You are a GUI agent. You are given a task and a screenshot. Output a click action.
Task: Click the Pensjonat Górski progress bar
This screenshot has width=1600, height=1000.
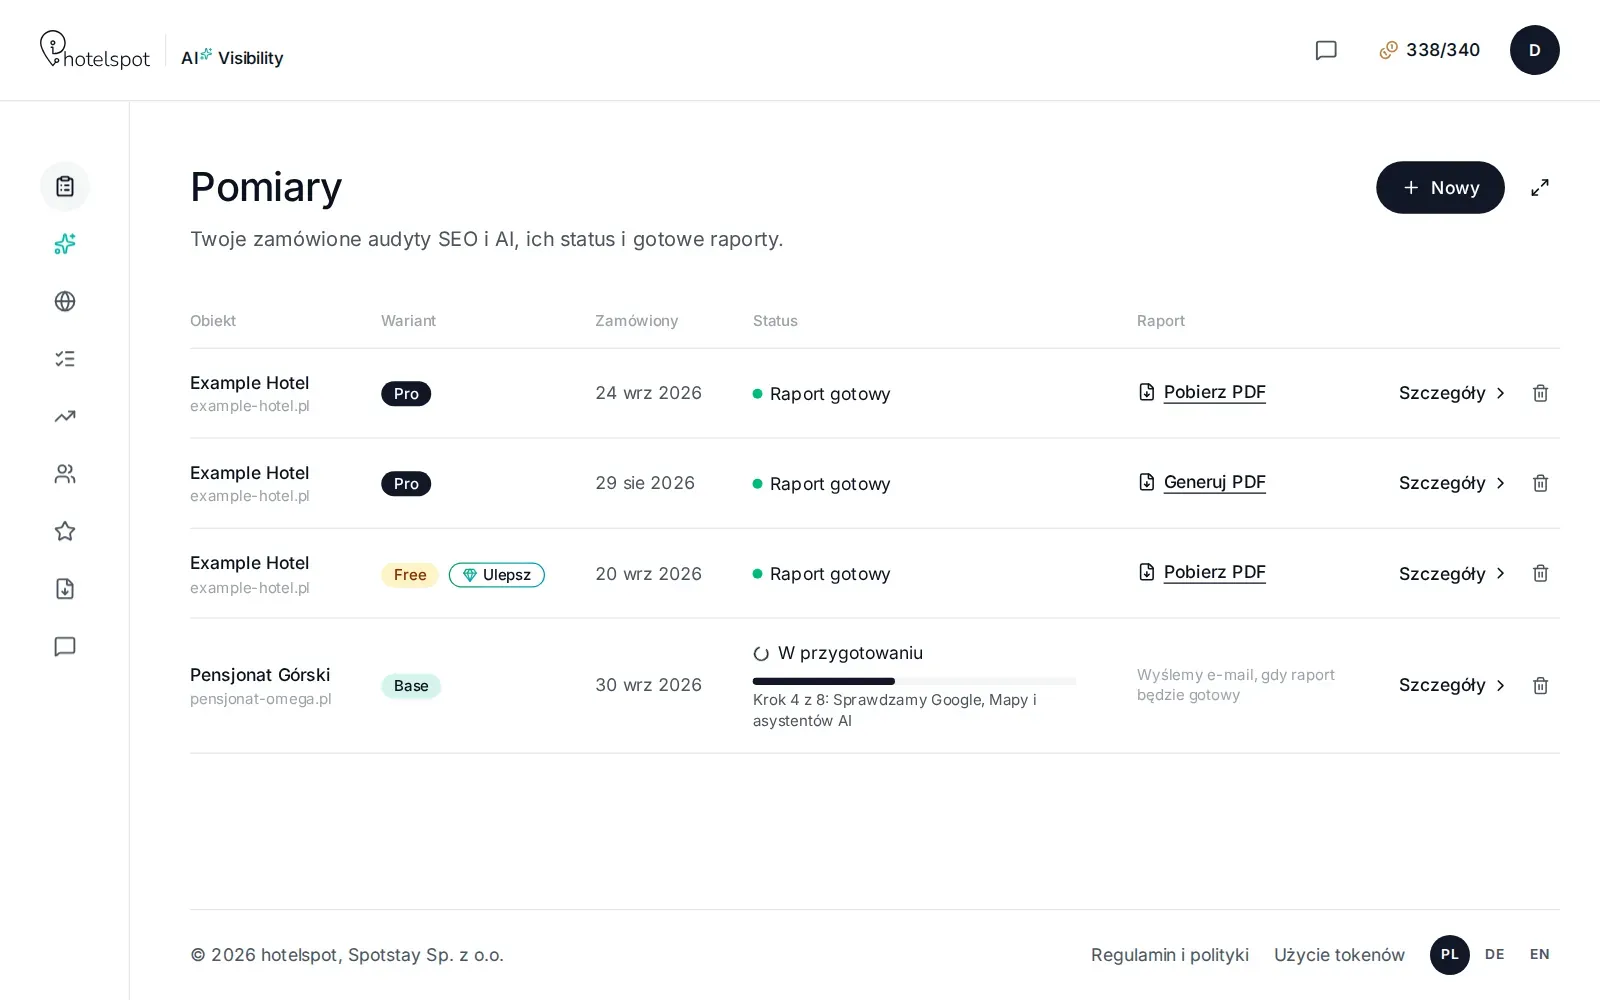pos(914,681)
